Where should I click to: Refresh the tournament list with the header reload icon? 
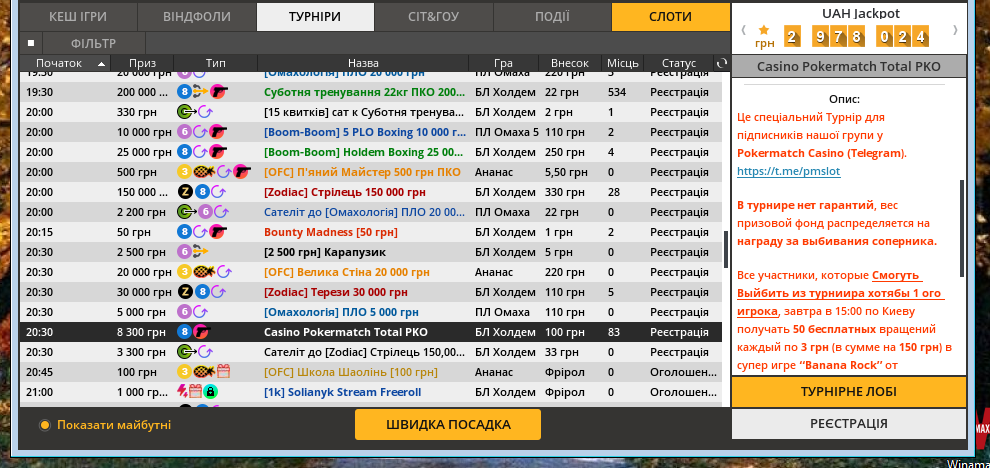point(722,63)
